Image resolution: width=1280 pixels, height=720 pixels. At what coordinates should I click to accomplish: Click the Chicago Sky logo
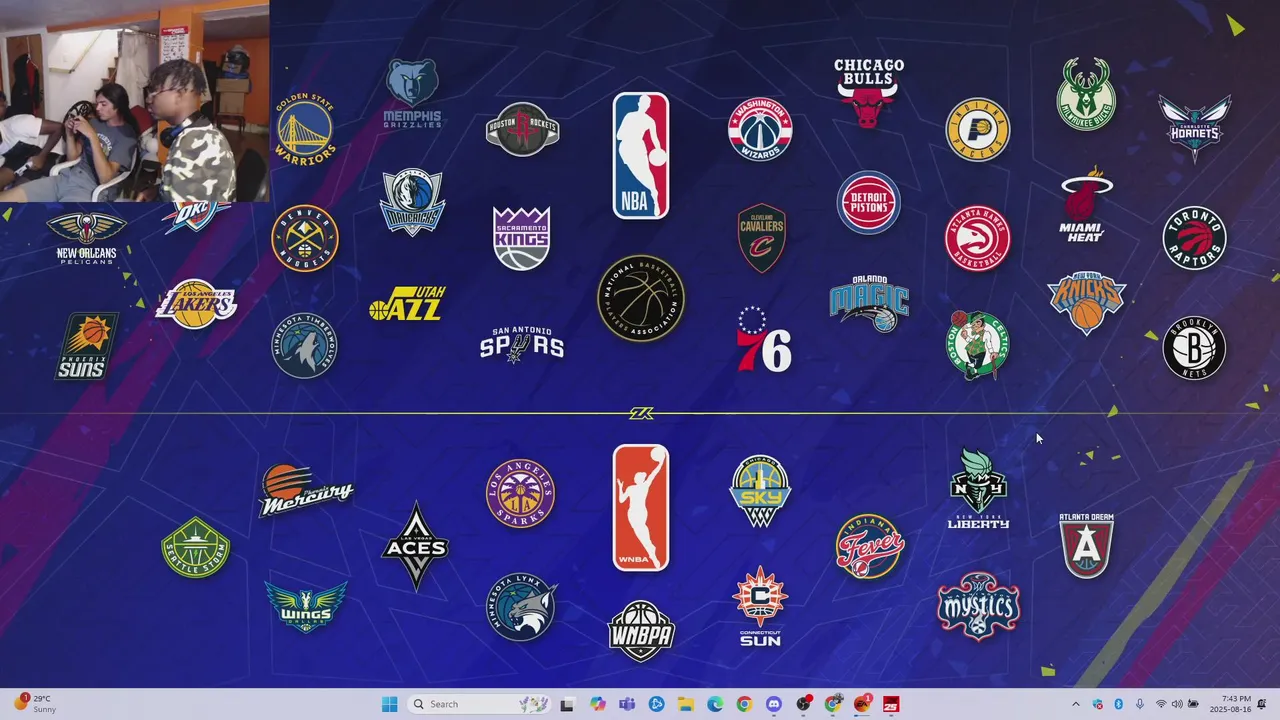tap(760, 491)
